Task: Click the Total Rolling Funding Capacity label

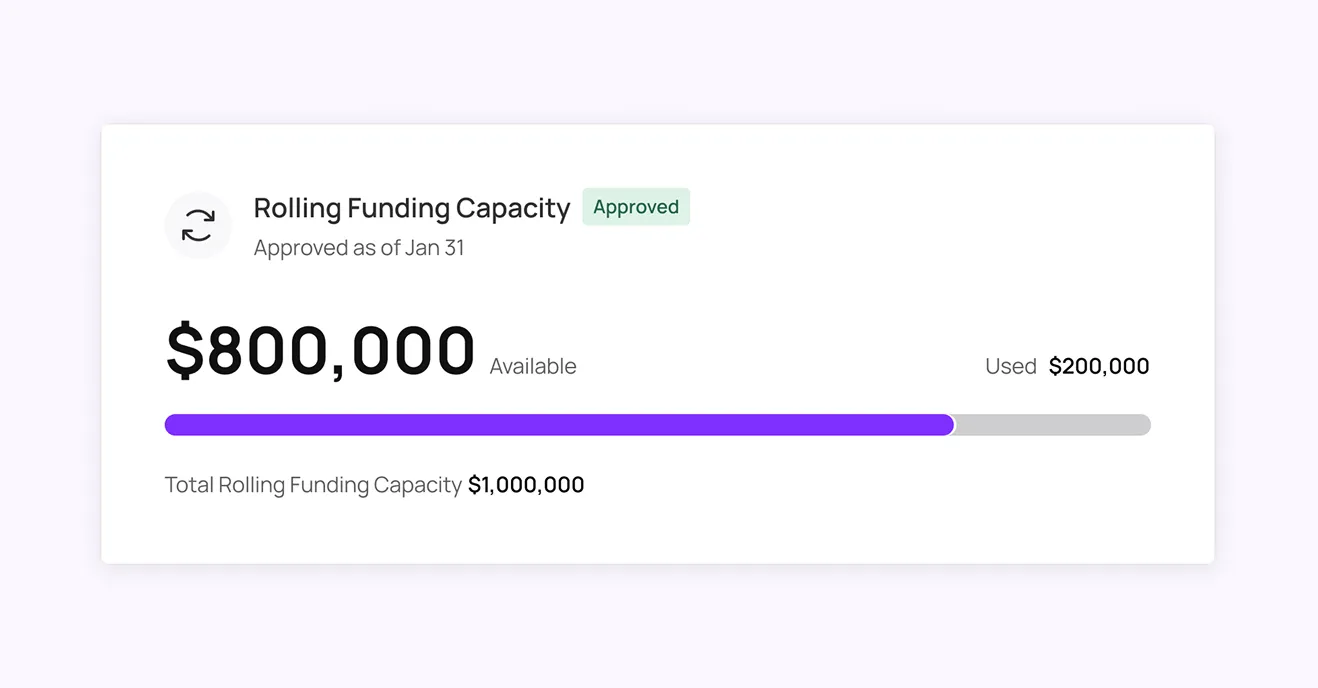Action: [313, 485]
